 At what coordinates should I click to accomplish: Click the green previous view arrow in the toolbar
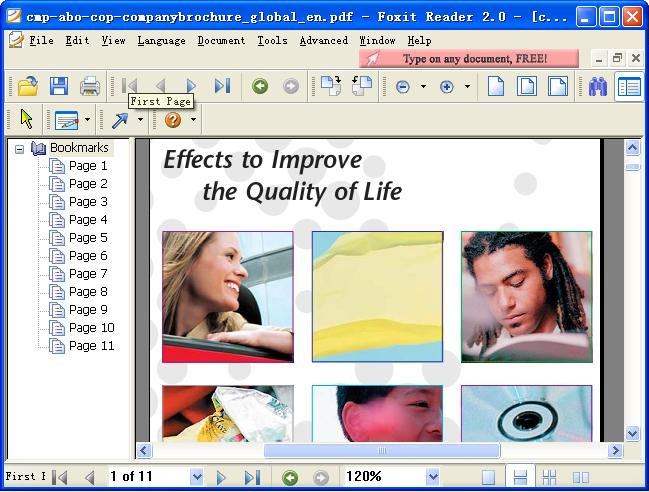260,86
